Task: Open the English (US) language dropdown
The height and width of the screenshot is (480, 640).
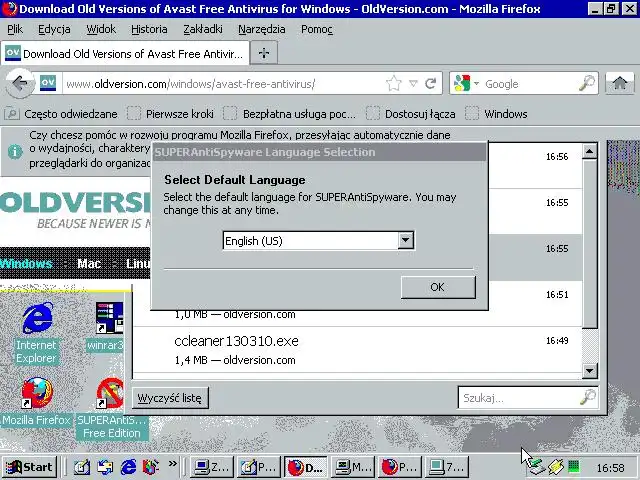Action: (x=406, y=240)
